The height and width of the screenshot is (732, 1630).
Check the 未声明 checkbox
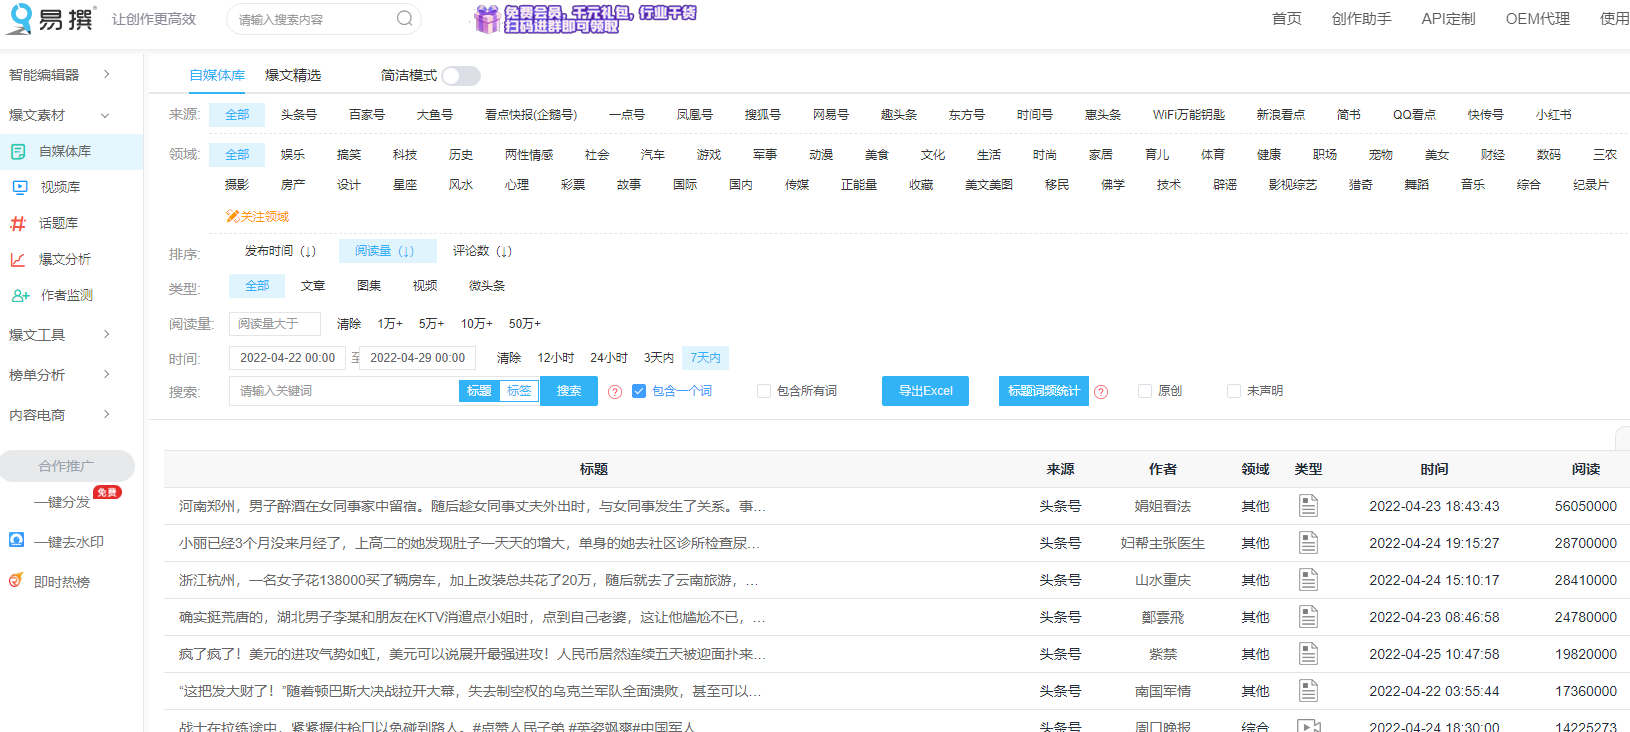(x=1234, y=391)
